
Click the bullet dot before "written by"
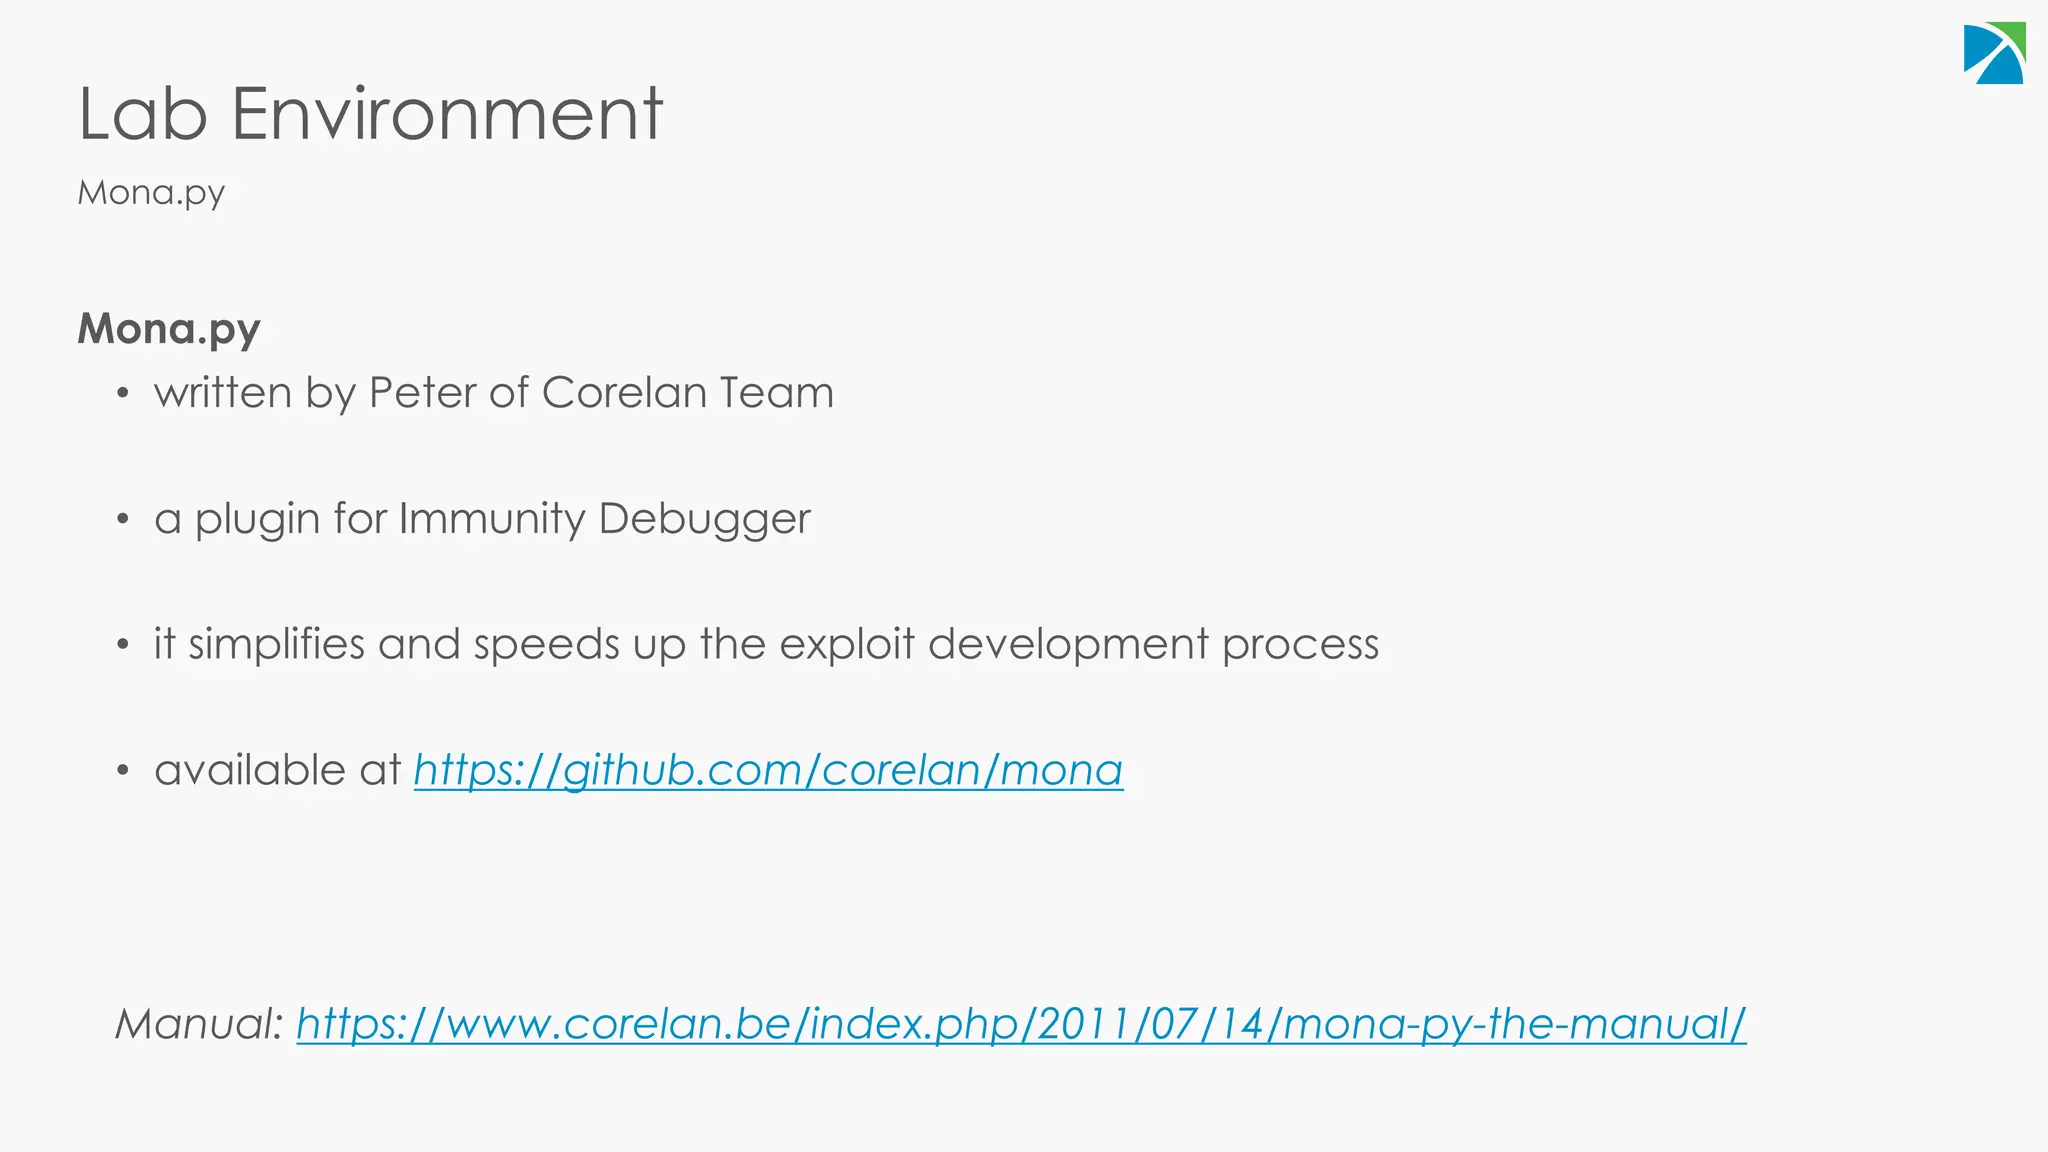(123, 394)
